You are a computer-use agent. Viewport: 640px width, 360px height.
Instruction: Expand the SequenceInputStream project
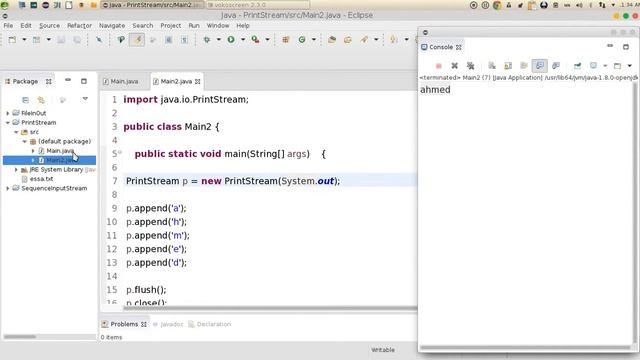coord(7,188)
